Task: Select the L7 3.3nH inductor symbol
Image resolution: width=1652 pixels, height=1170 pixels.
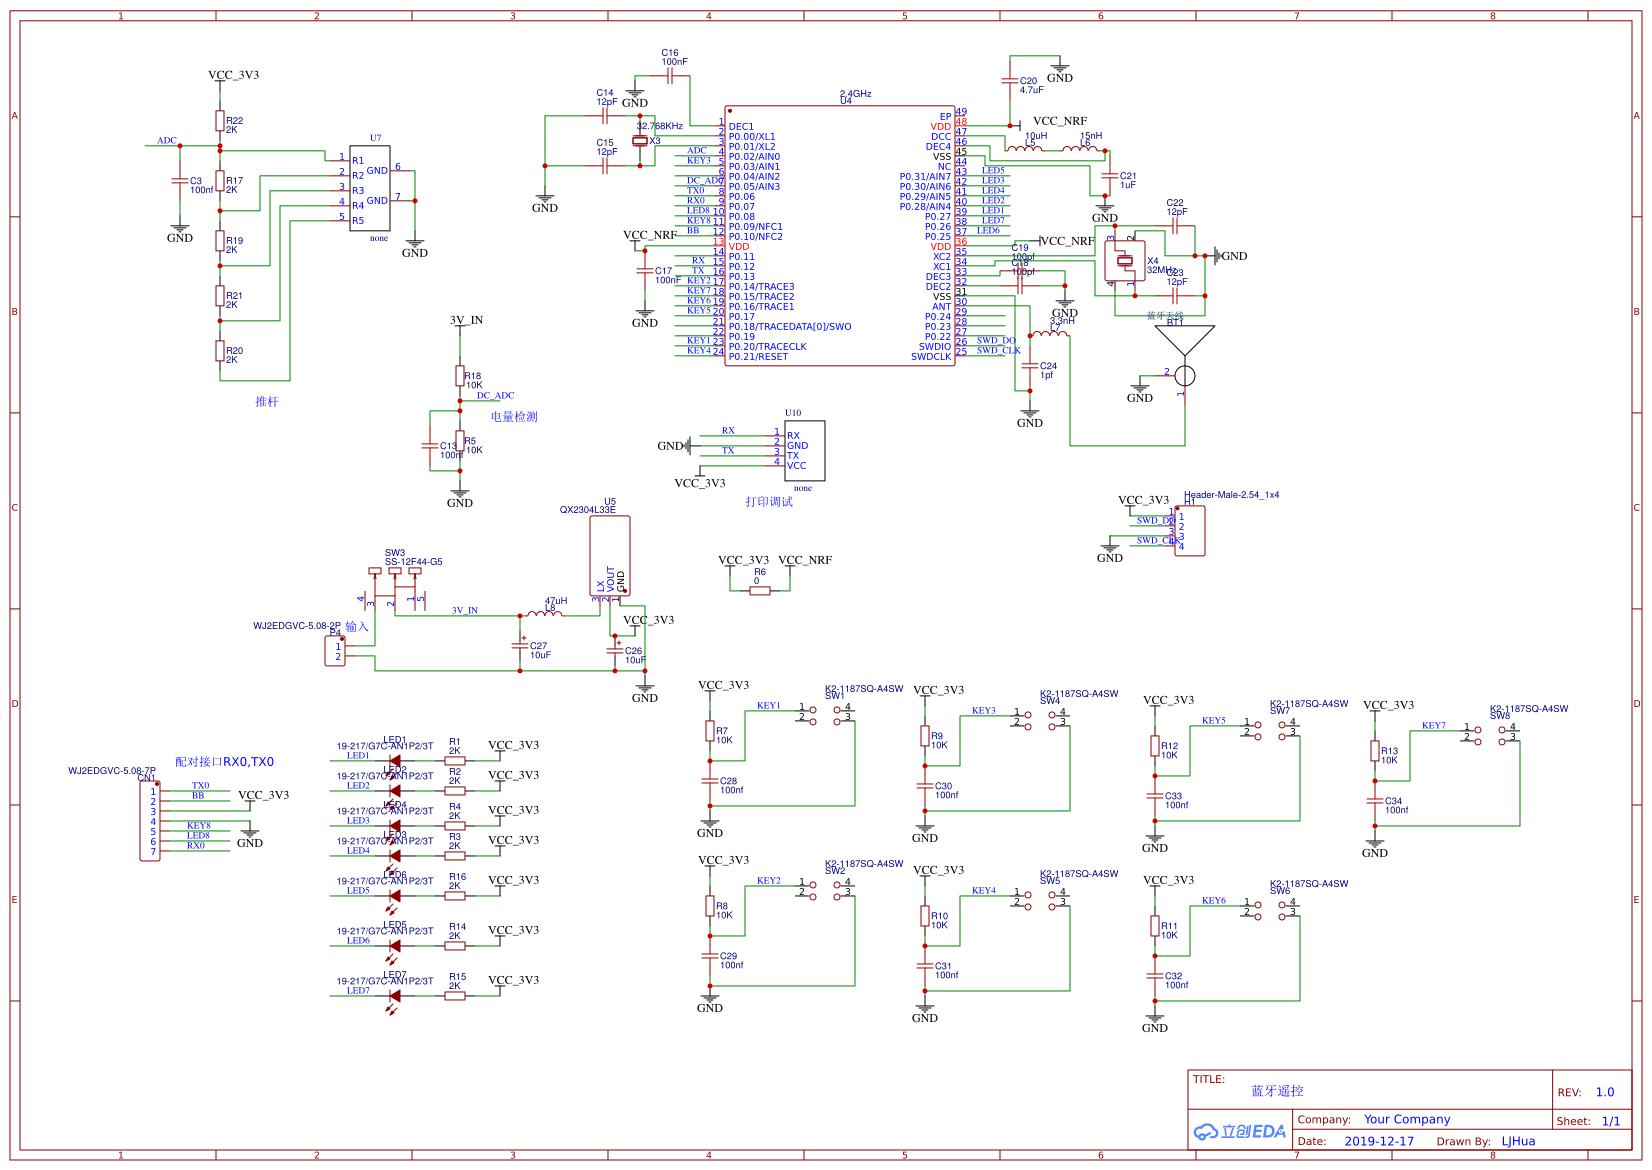Action: 1049,332
